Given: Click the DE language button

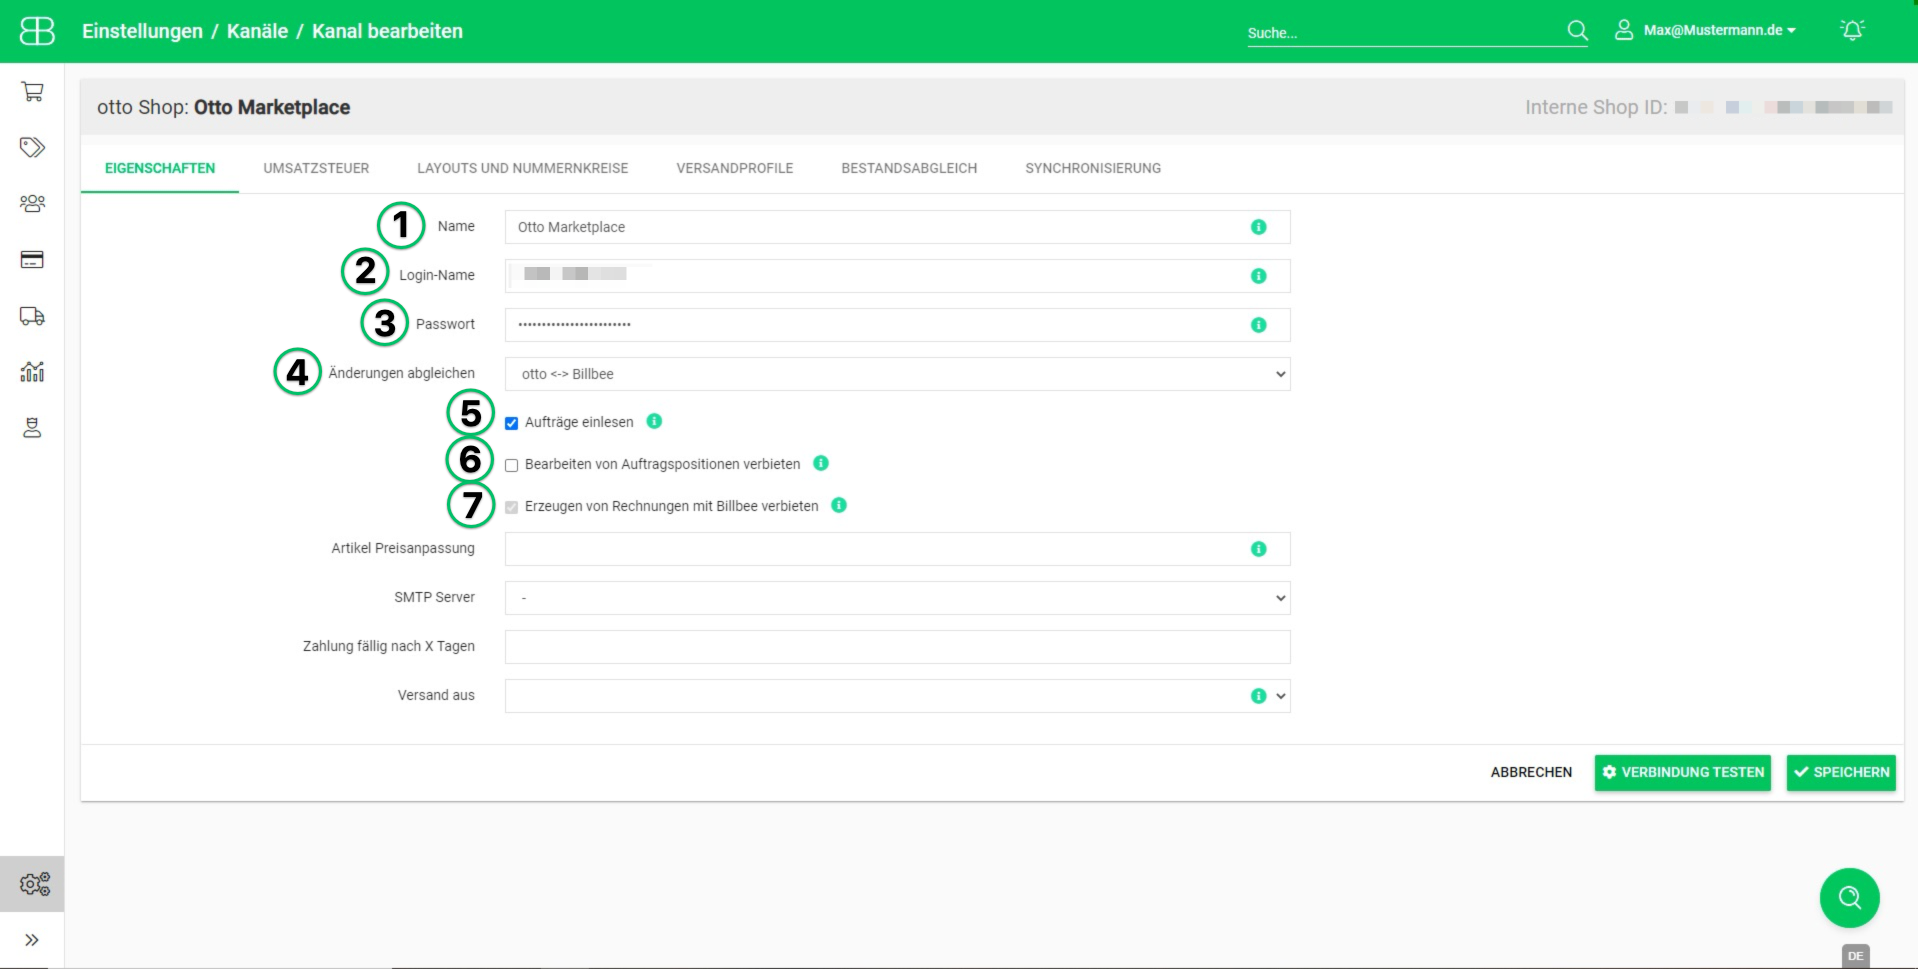Looking at the screenshot, I should (1855, 956).
